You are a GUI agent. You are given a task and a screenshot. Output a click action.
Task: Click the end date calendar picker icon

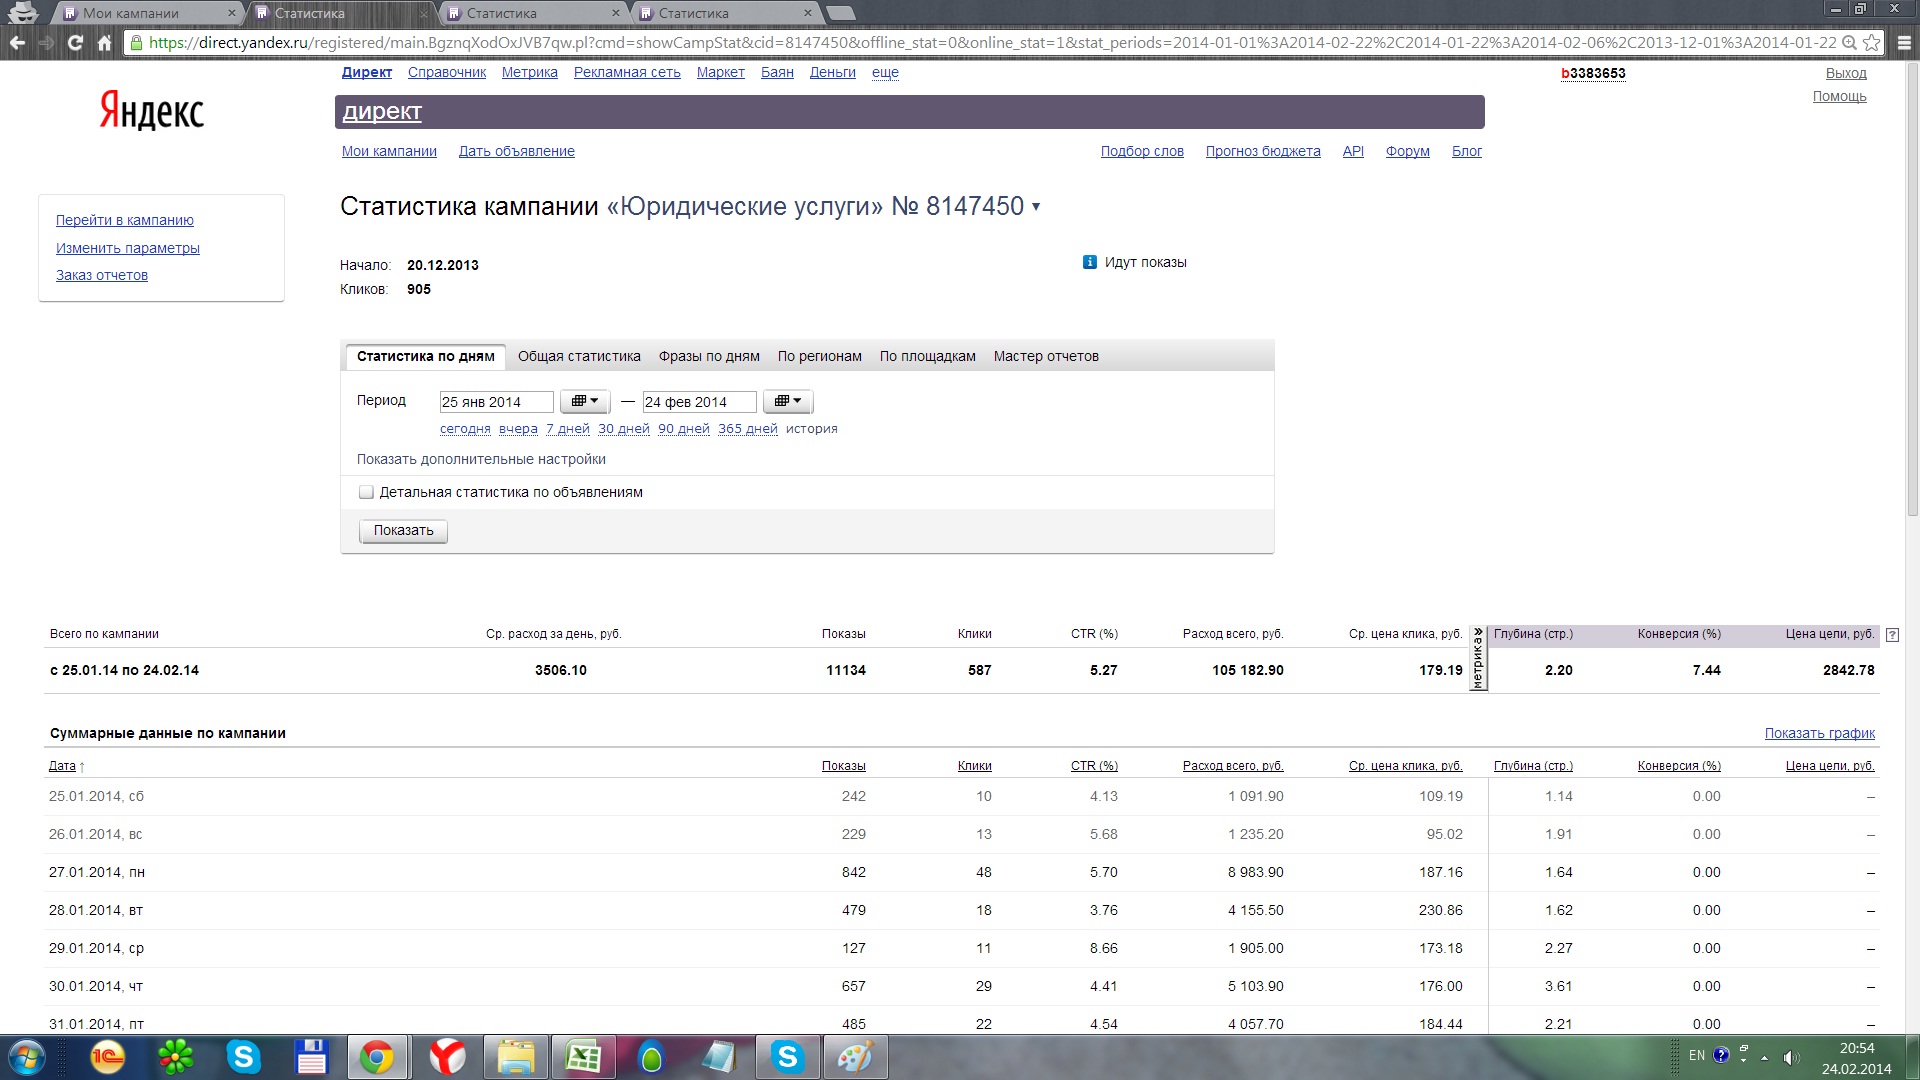(x=788, y=402)
